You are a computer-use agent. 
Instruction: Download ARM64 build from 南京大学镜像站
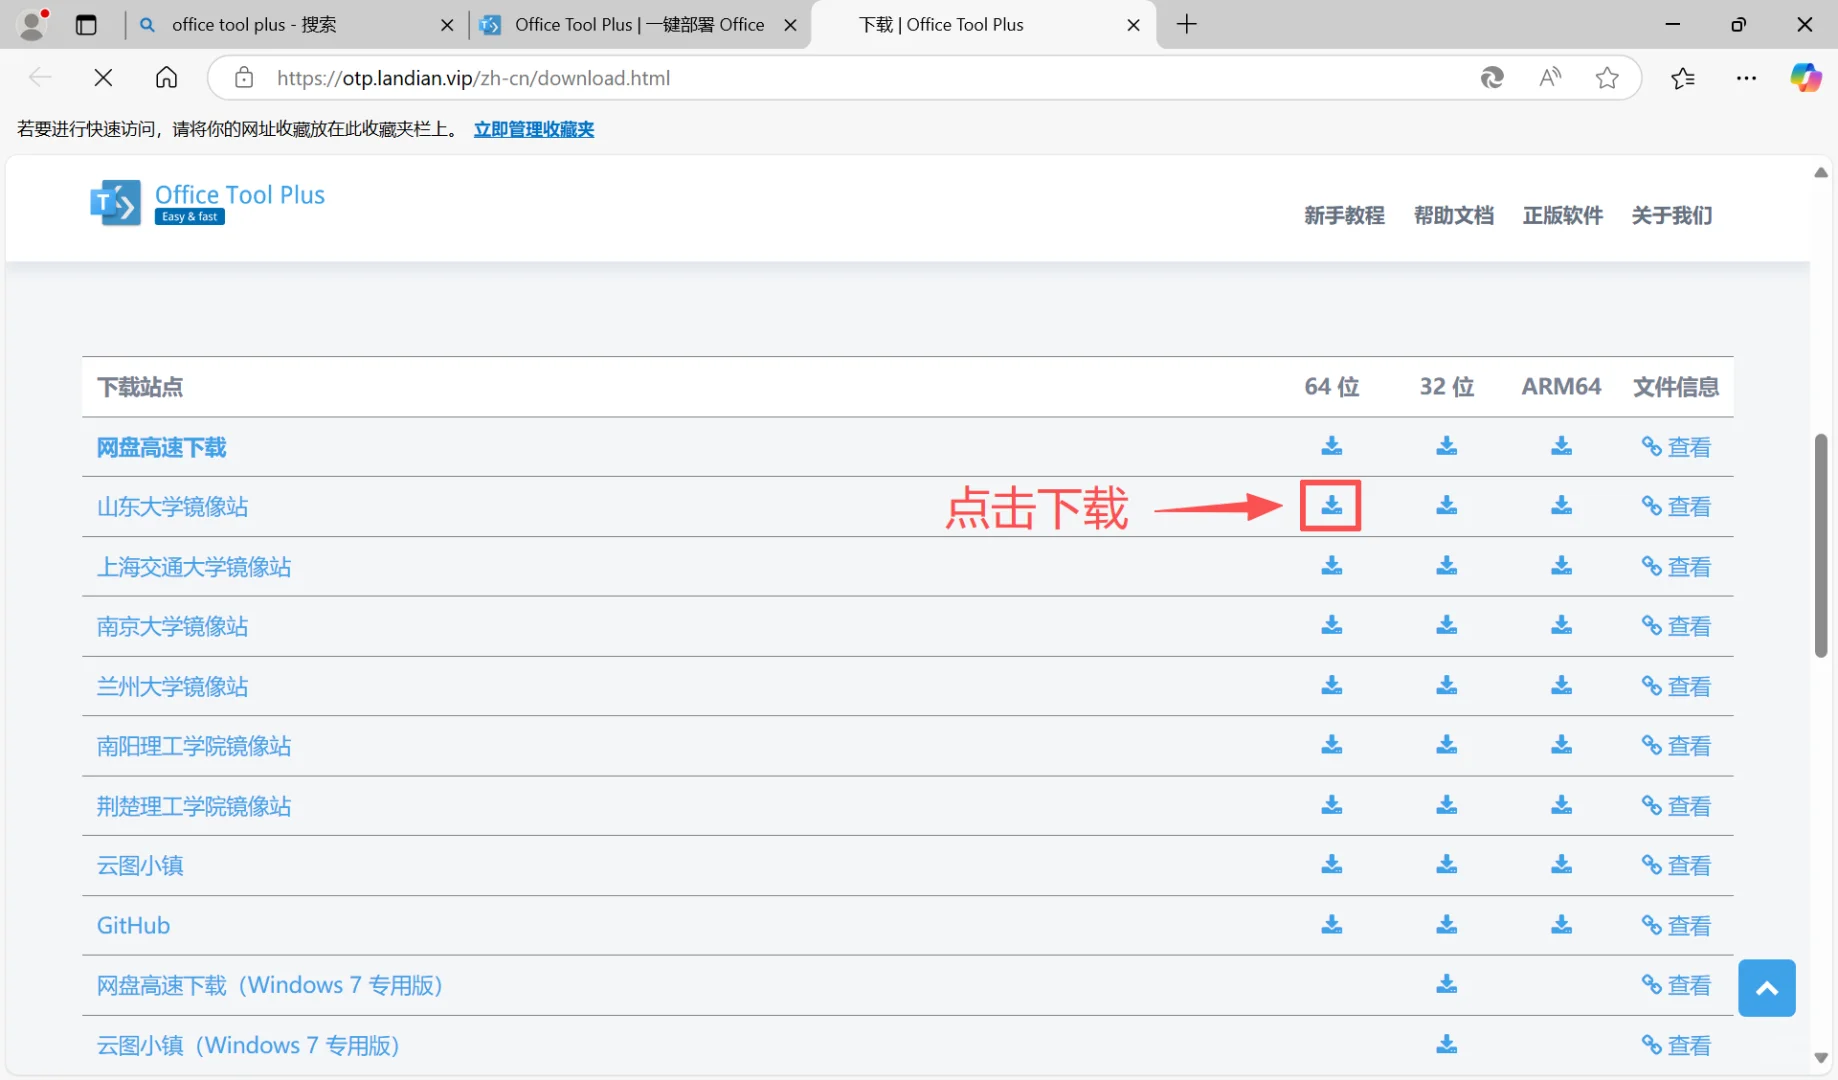[1561, 626]
